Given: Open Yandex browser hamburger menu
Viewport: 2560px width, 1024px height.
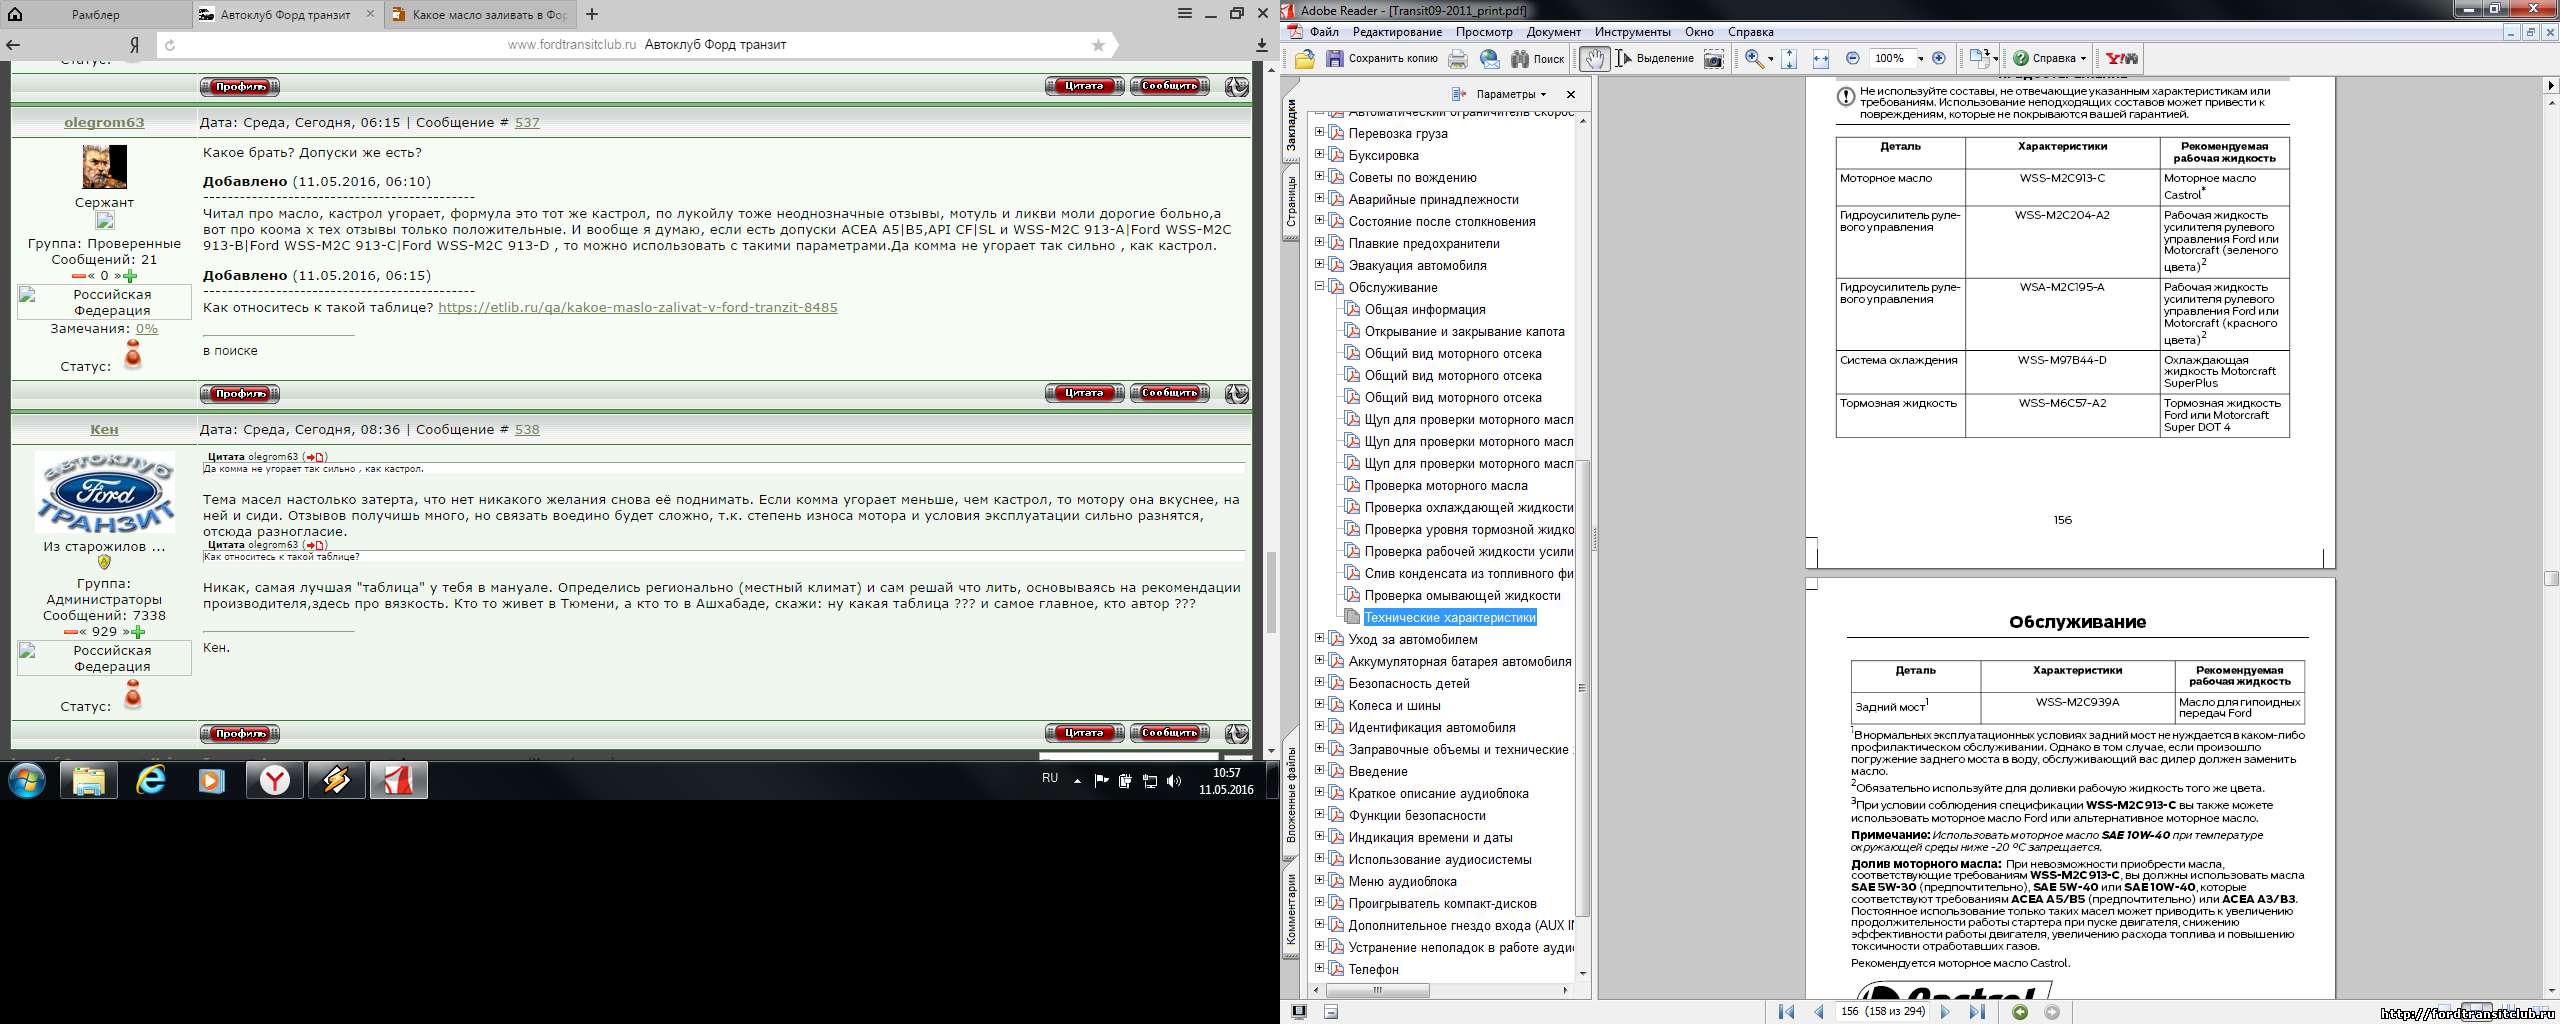Looking at the screenshot, I should click(1185, 14).
